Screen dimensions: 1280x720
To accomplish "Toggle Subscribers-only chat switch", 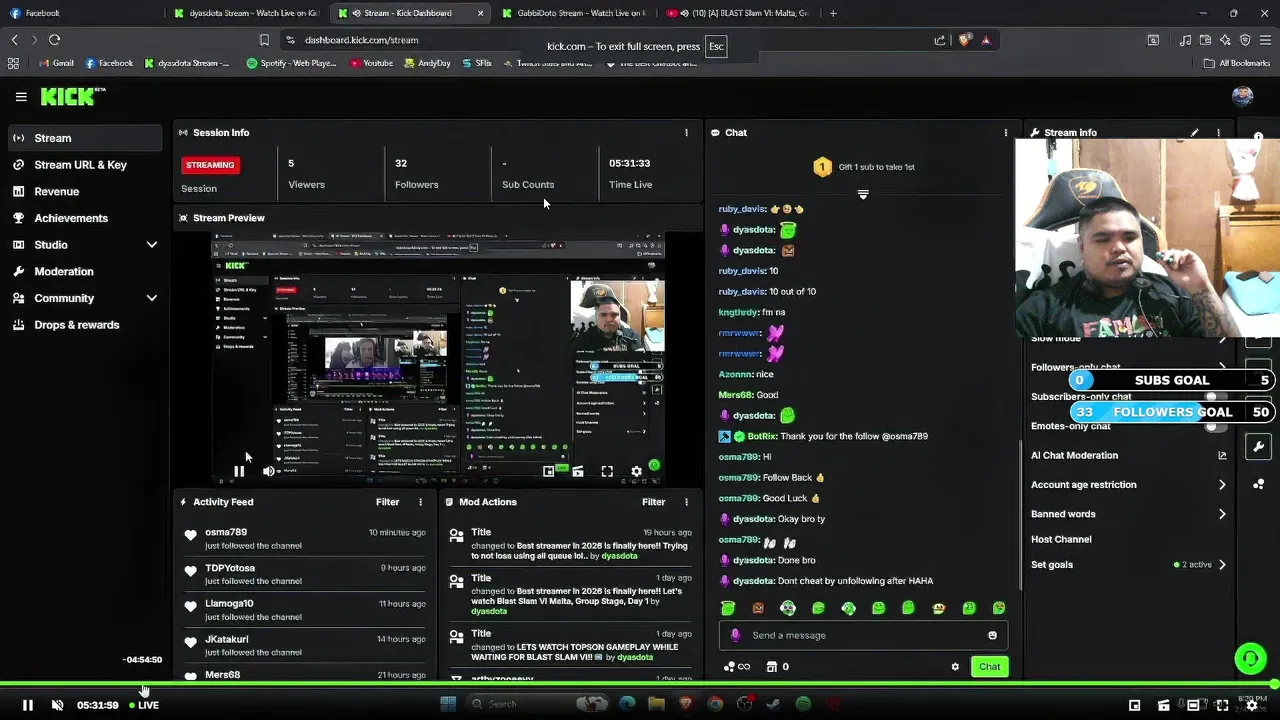I will point(1215,397).
